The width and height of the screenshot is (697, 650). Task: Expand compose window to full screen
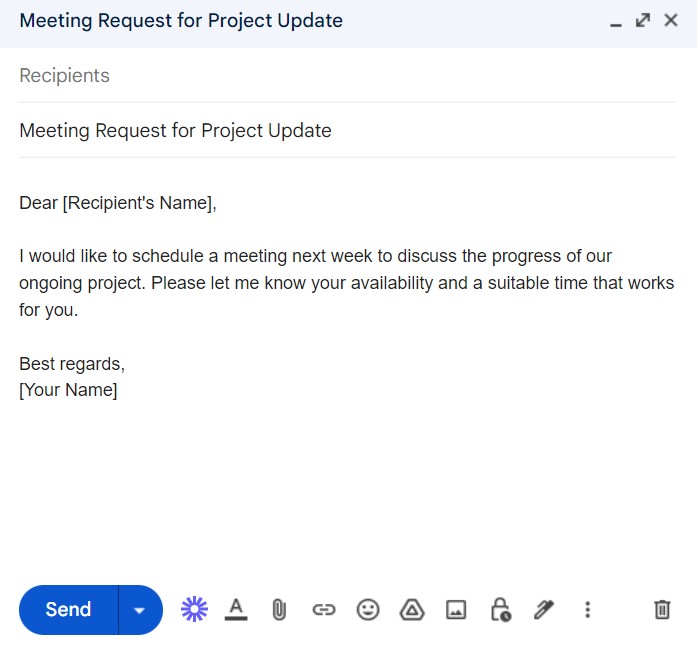click(643, 20)
